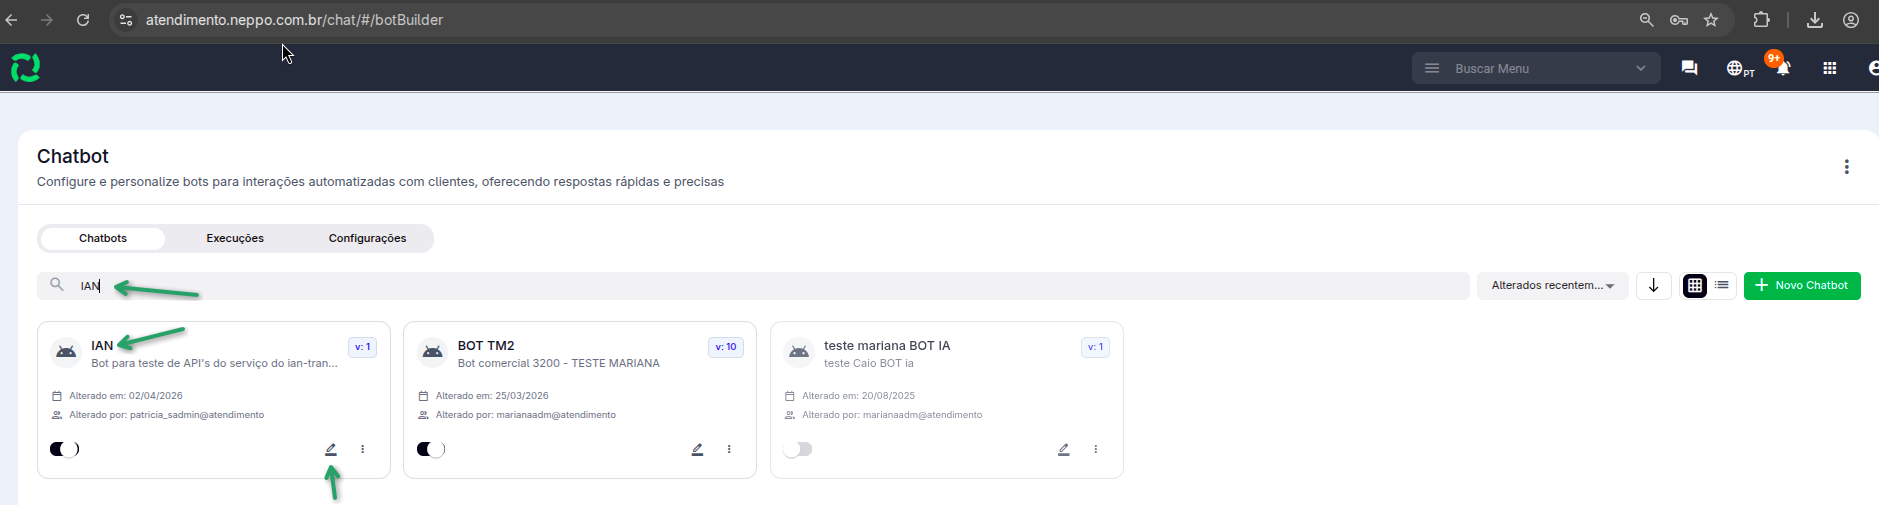Edit teste mariana BOT IA pencil icon
1879x505 pixels.
(1064, 450)
